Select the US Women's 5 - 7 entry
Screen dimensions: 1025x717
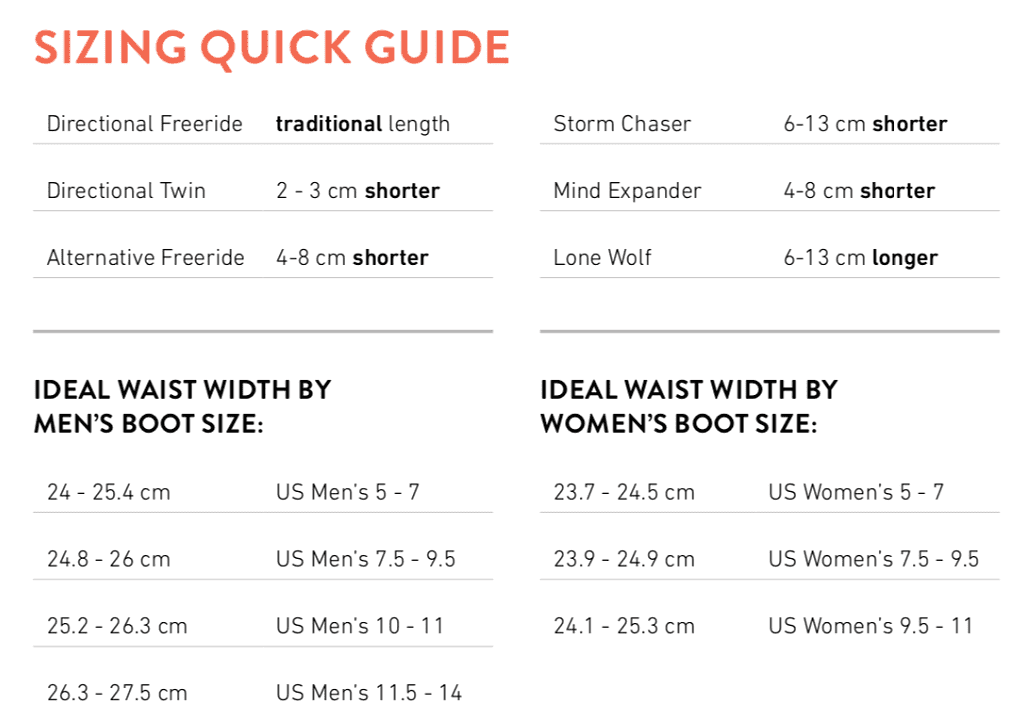[856, 492]
